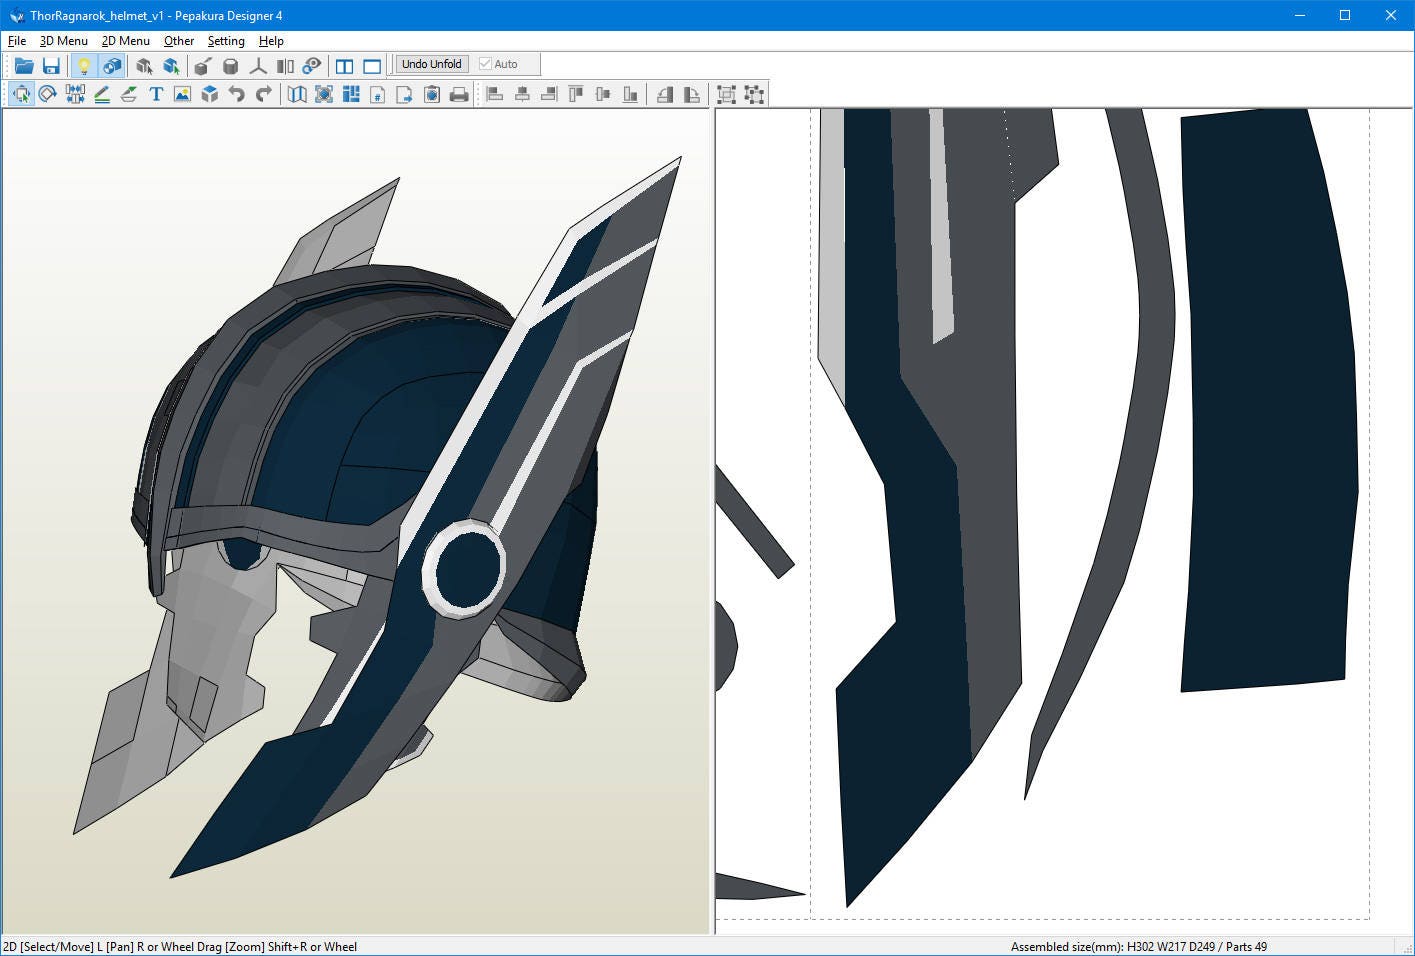1415x956 pixels.
Task: Click the assembled size status bar text
Action: 1138,946
